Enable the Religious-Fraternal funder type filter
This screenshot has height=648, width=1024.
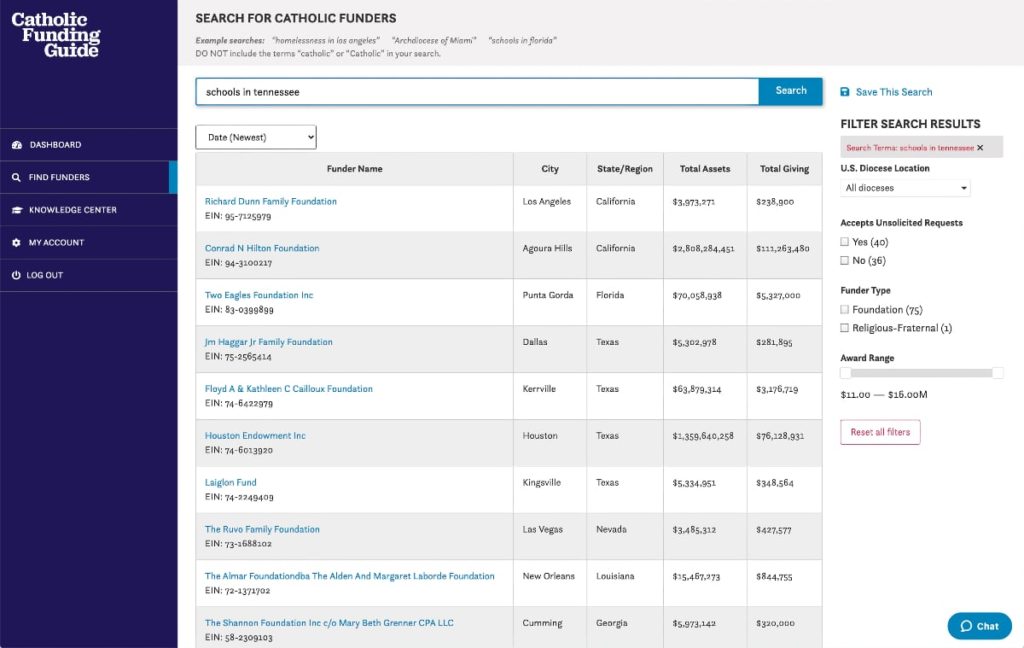click(844, 327)
